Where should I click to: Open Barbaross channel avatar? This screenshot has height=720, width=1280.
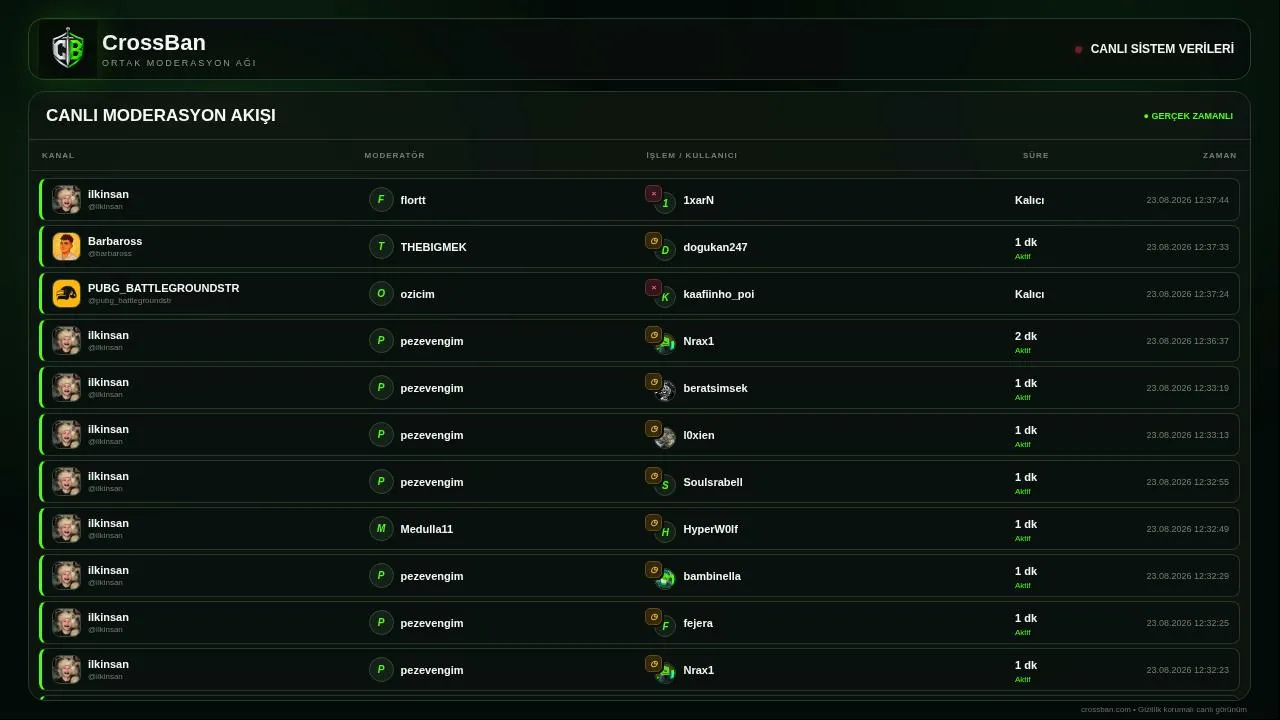coord(66,247)
